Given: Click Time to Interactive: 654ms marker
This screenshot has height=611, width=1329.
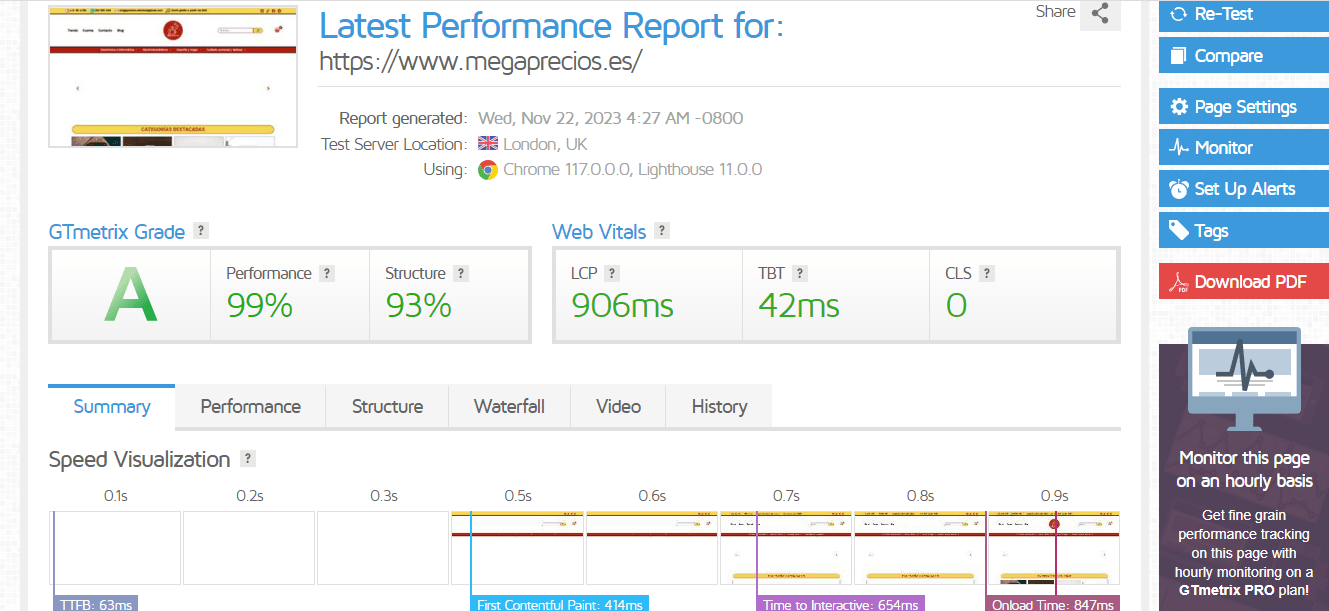Looking at the screenshot, I should pyautogui.click(x=840, y=604).
